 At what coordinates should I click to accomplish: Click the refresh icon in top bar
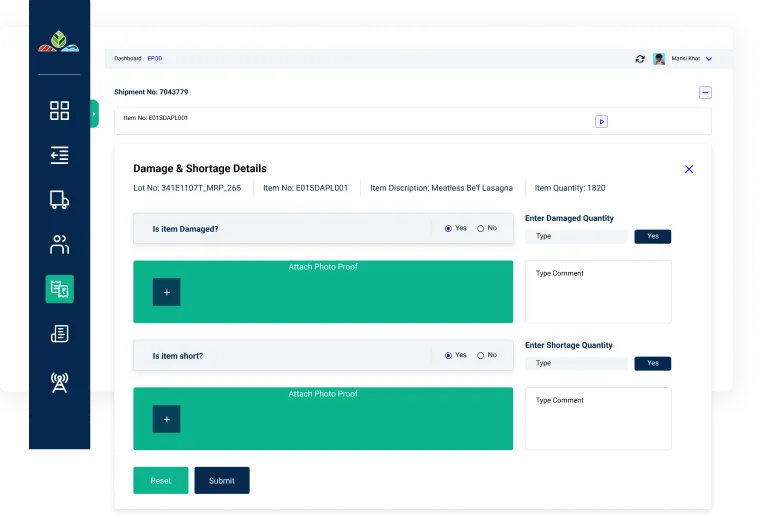click(x=640, y=59)
